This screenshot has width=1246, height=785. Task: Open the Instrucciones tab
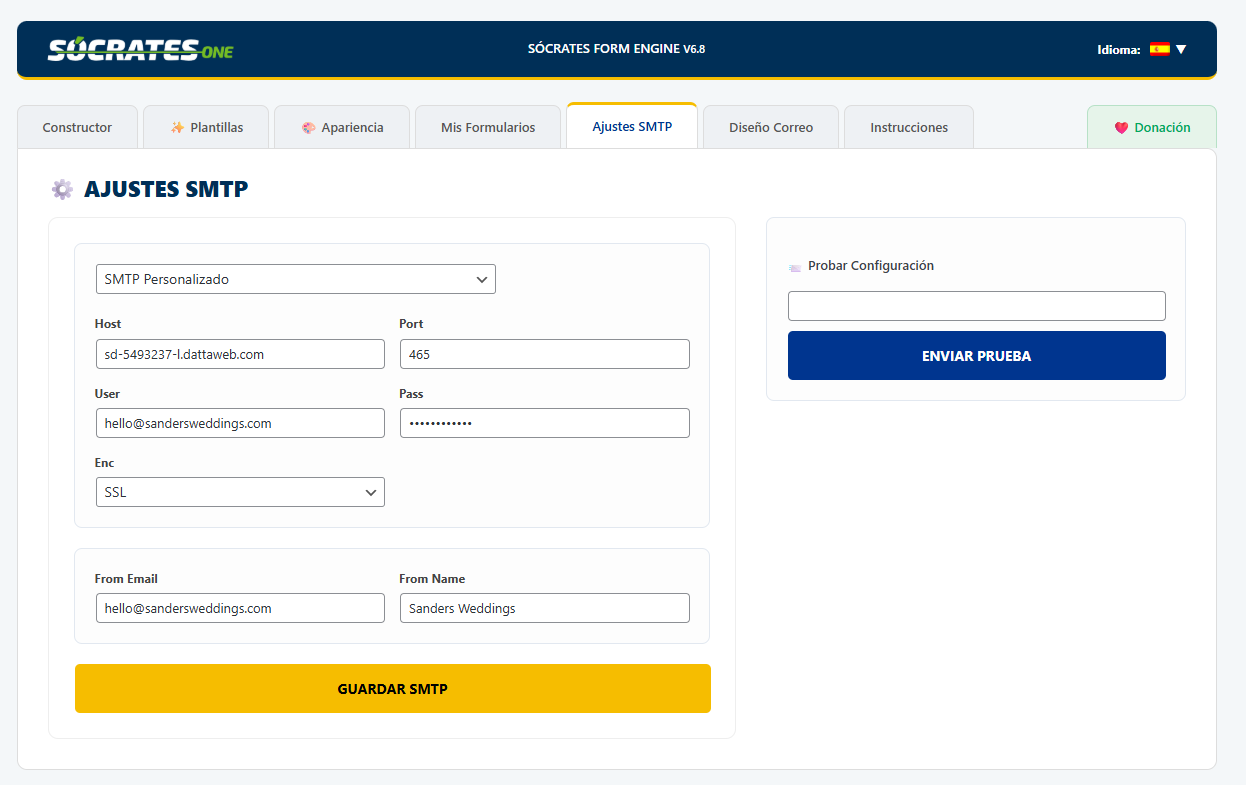pyautogui.click(x=908, y=128)
